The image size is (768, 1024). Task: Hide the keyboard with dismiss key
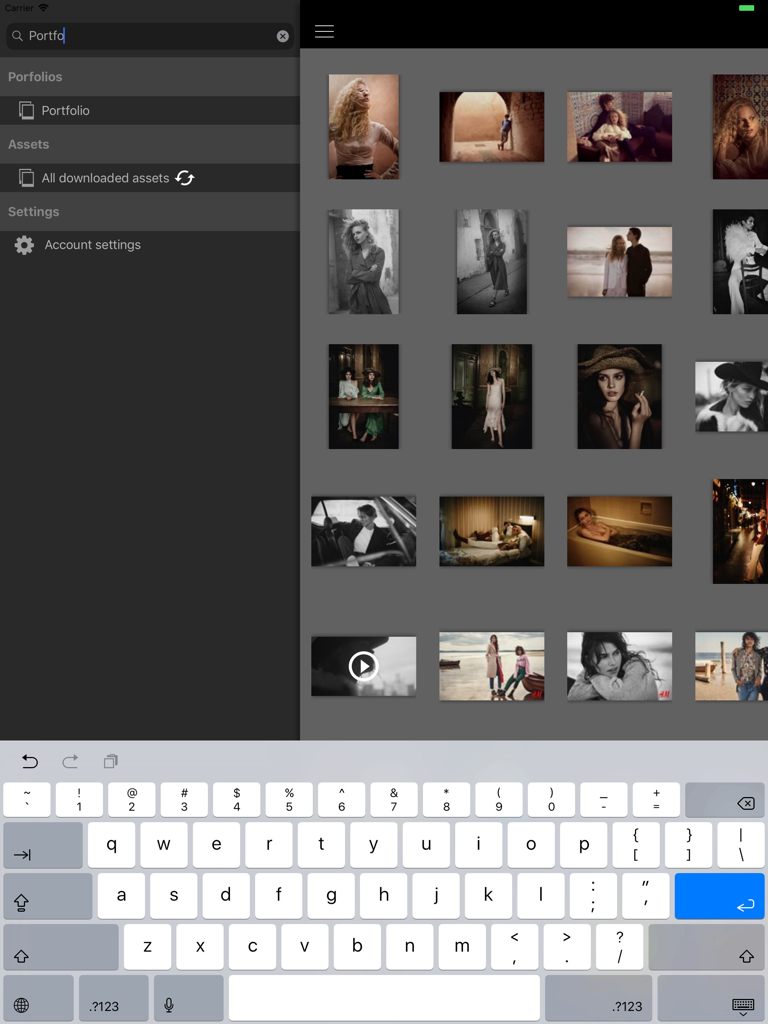[x=711, y=998]
